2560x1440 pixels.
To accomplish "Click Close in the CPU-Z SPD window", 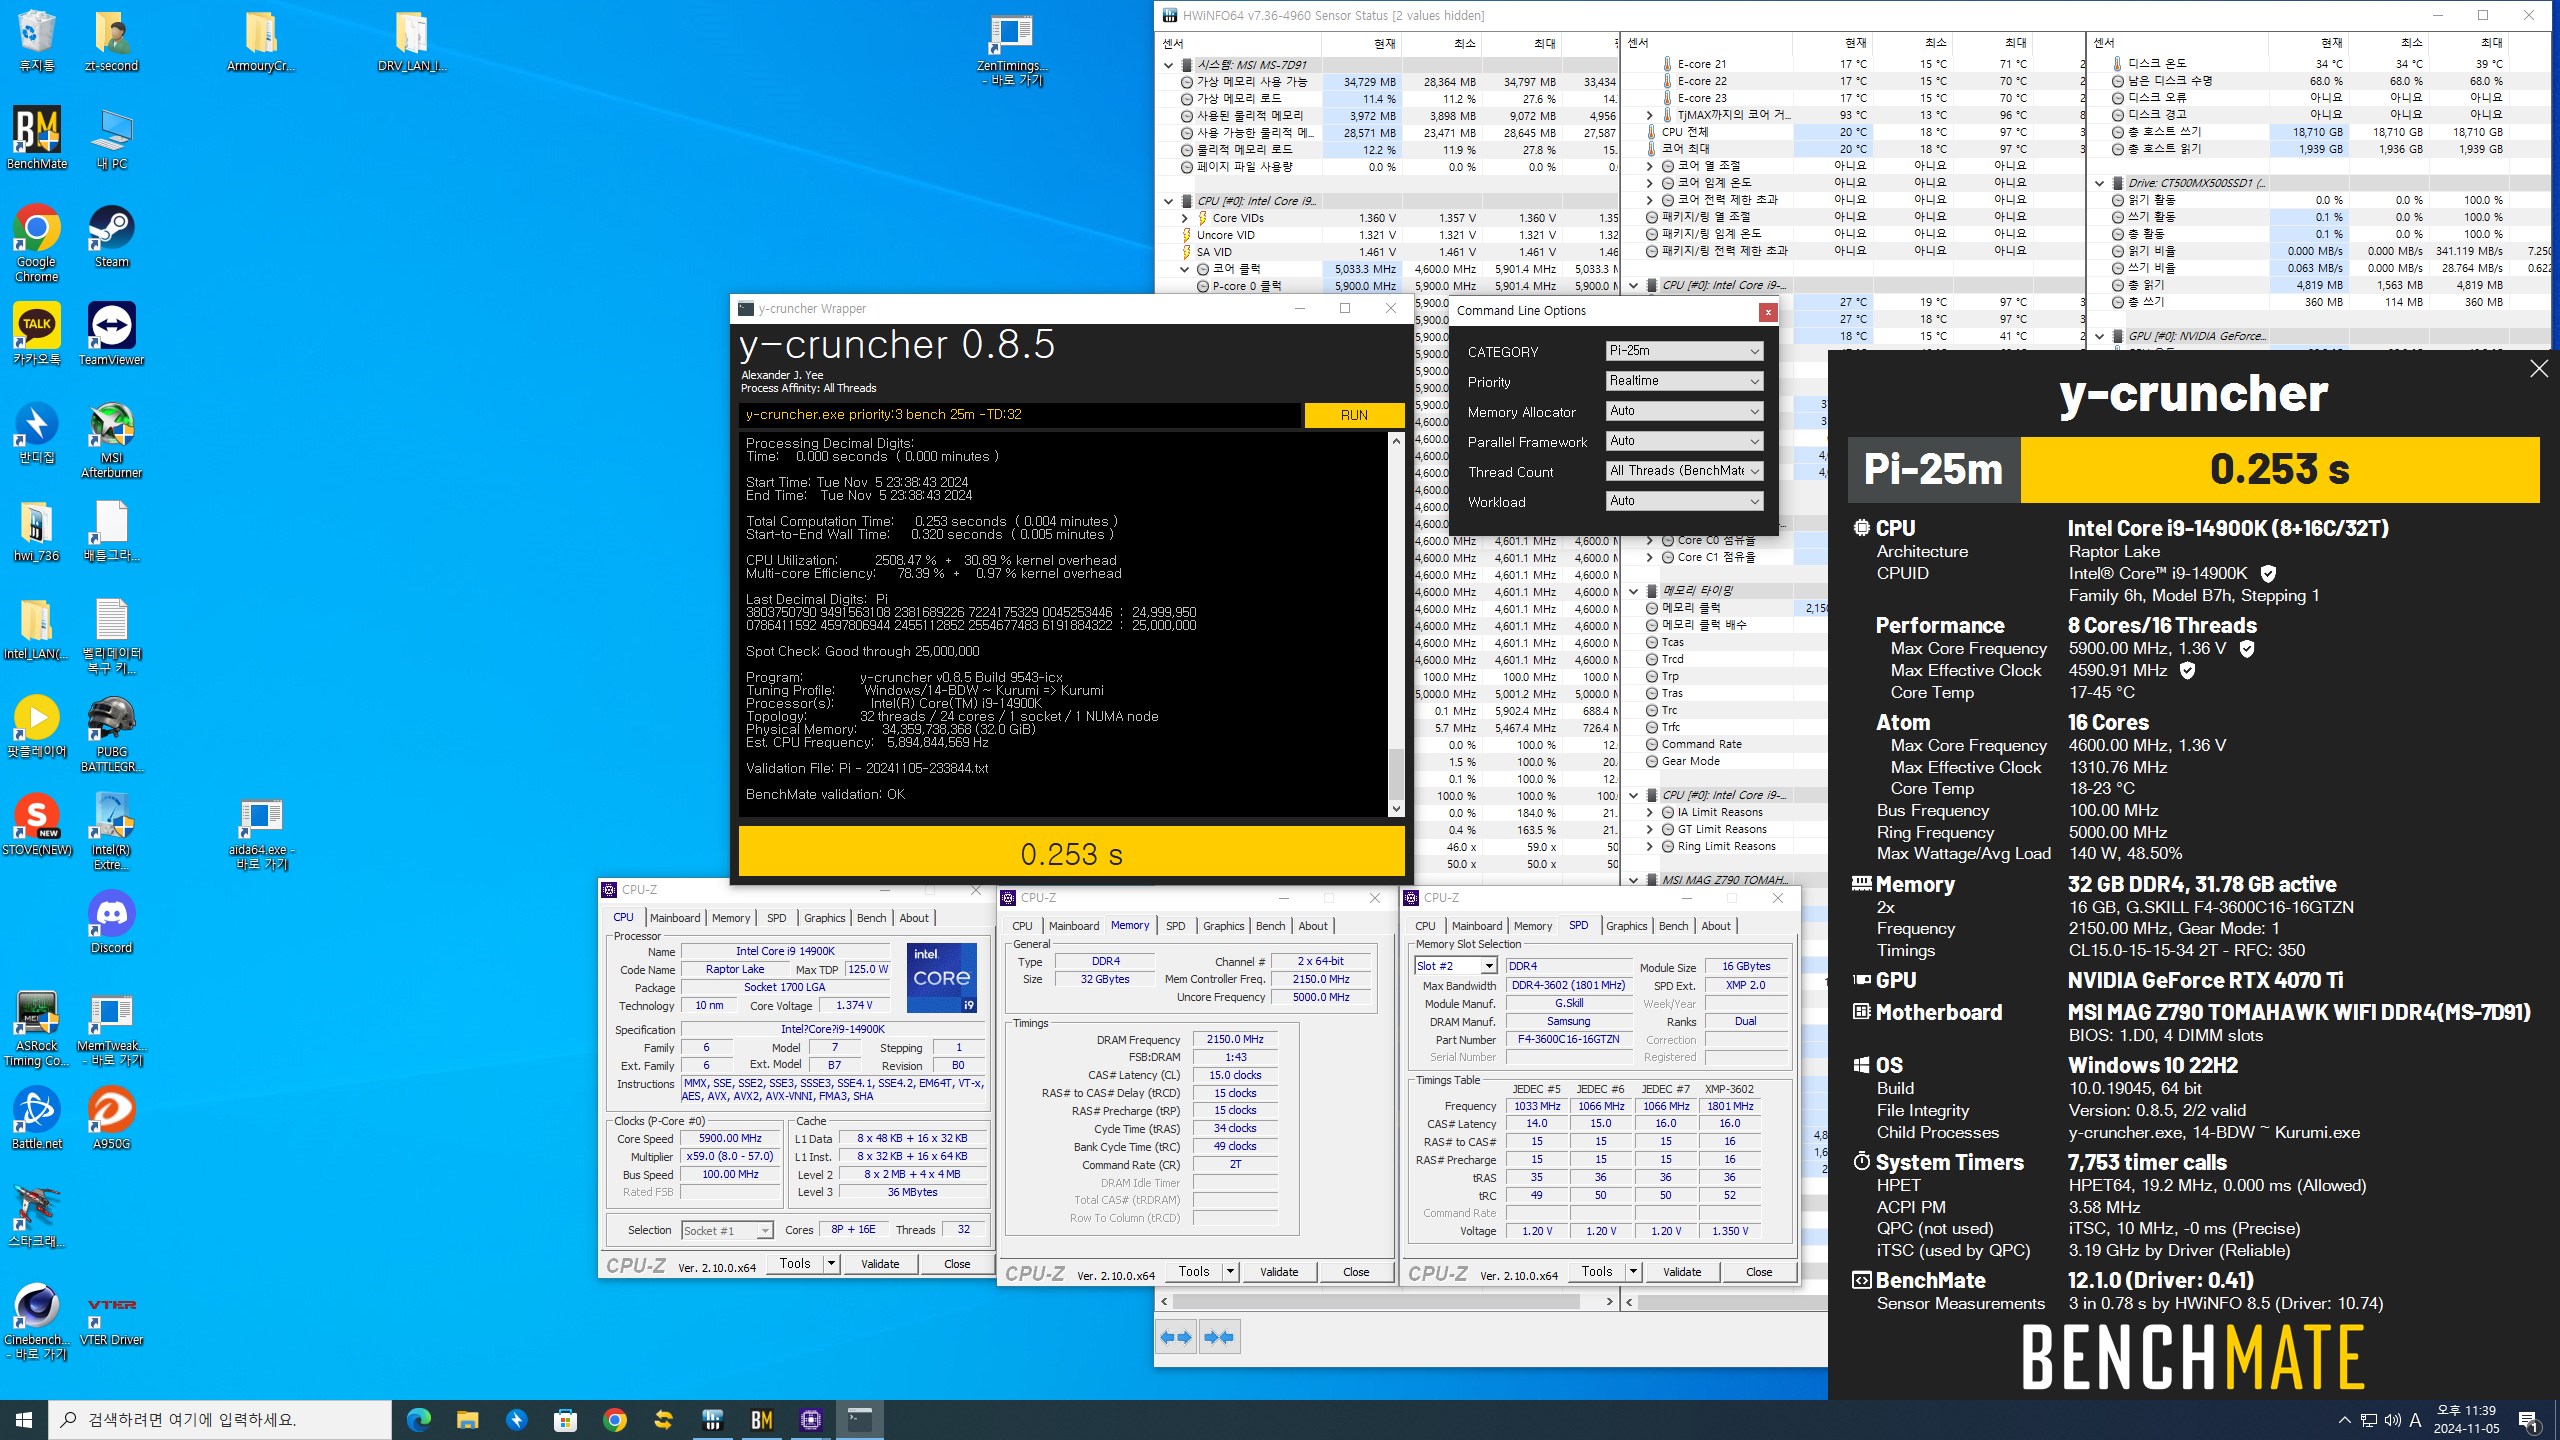I will point(1759,1272).
